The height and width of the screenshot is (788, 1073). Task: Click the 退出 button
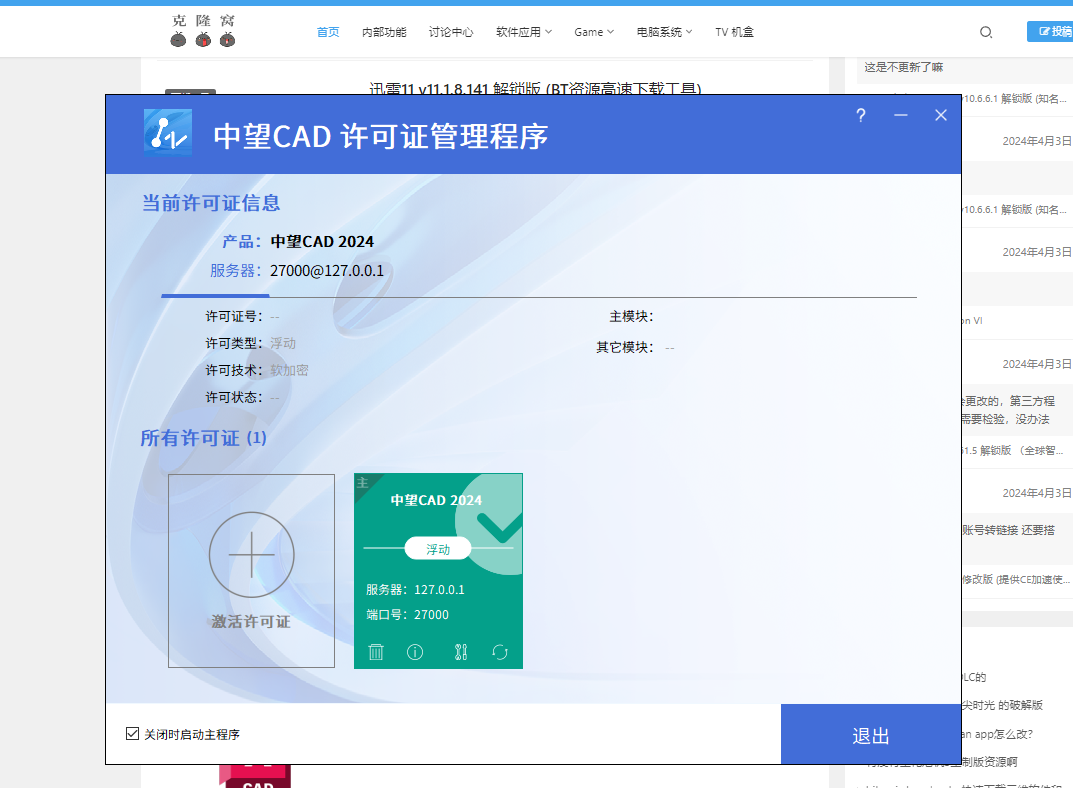pyautogui.click(x=870, y=735)
